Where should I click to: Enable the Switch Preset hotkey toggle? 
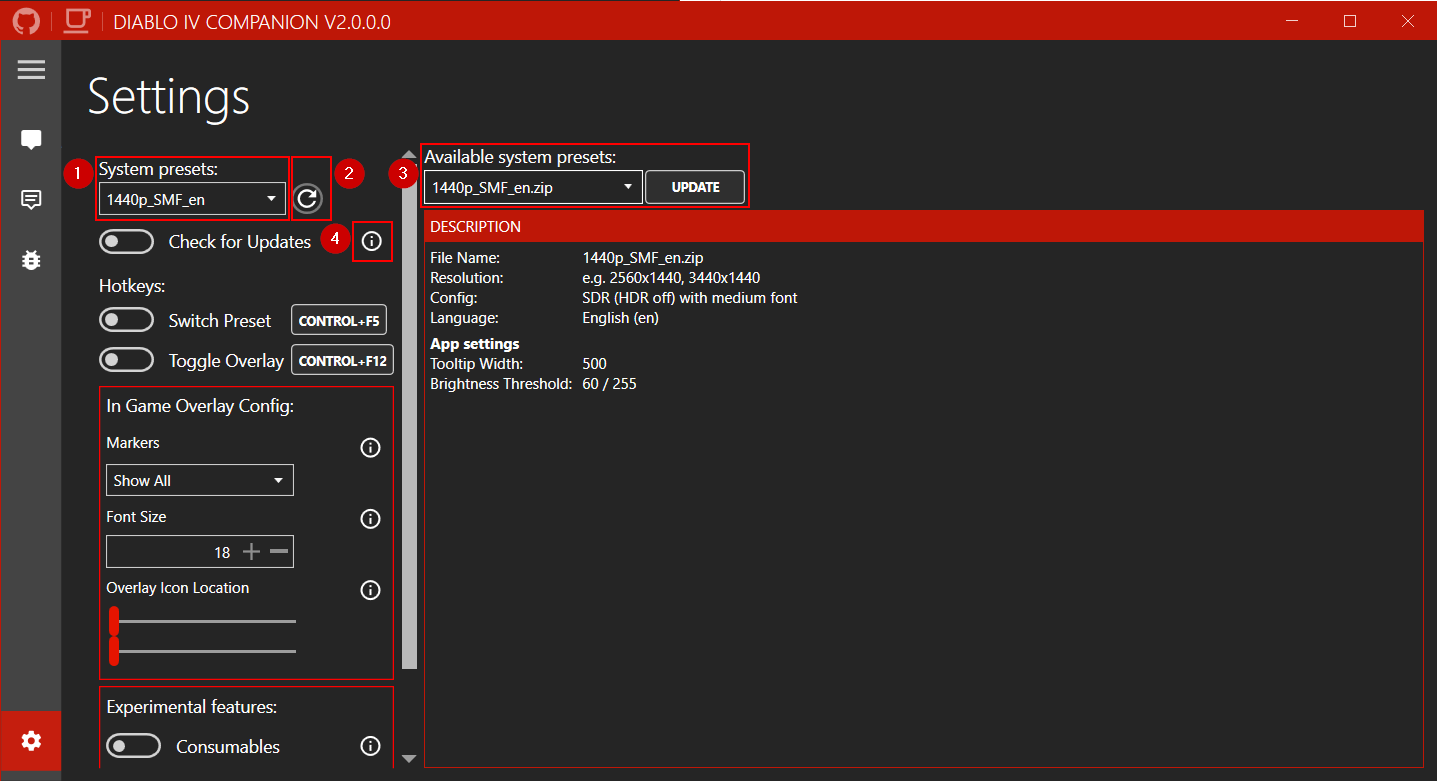(x=127, y=320)
